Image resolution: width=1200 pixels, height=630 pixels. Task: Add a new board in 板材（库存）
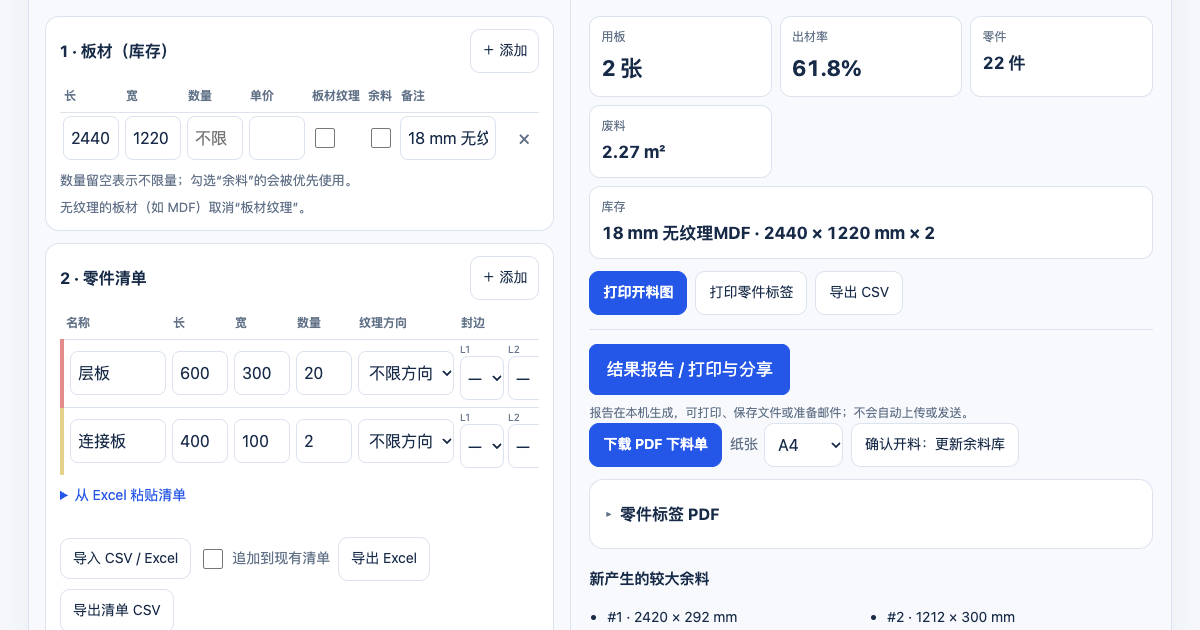tap(505, 50)
